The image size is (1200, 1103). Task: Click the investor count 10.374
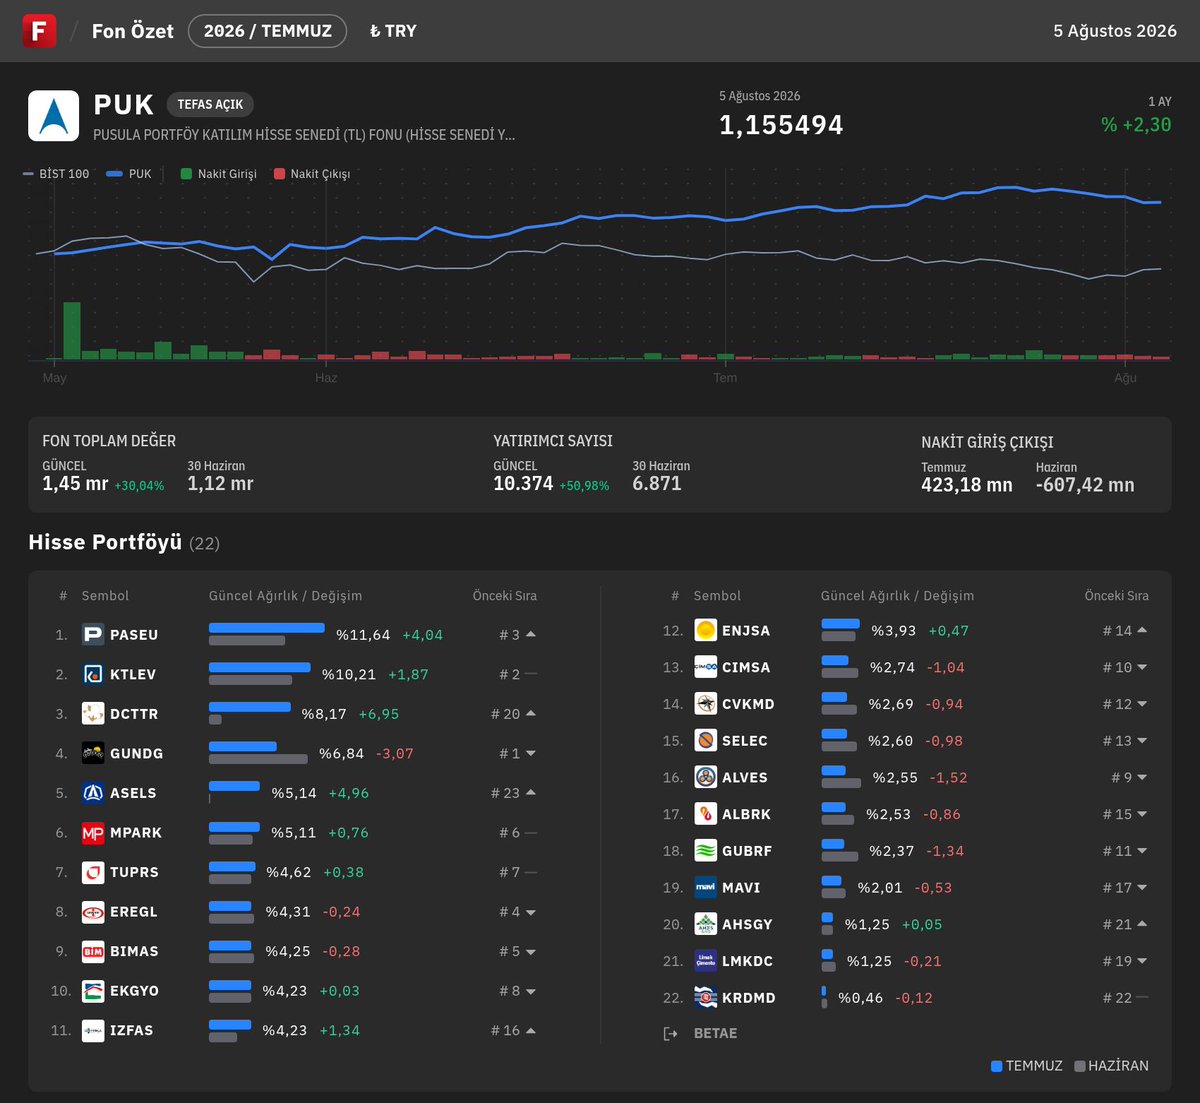tap(523, 484)
